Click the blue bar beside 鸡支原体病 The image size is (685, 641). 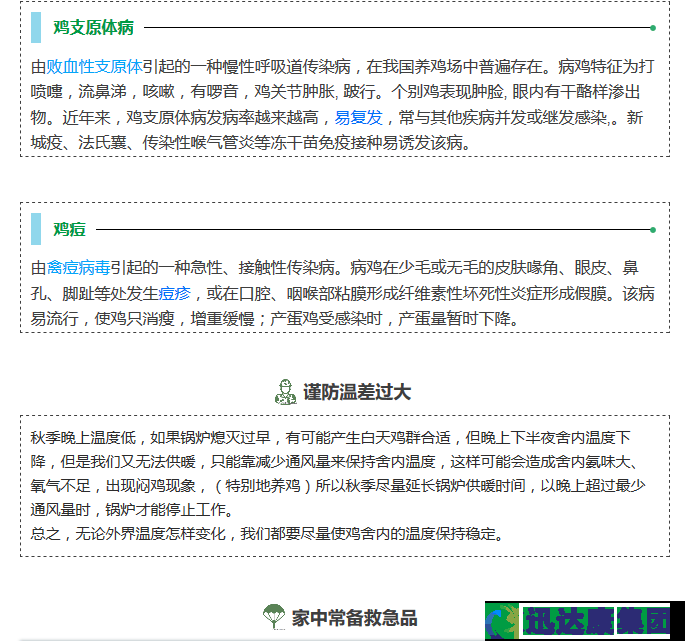point(36,28)
